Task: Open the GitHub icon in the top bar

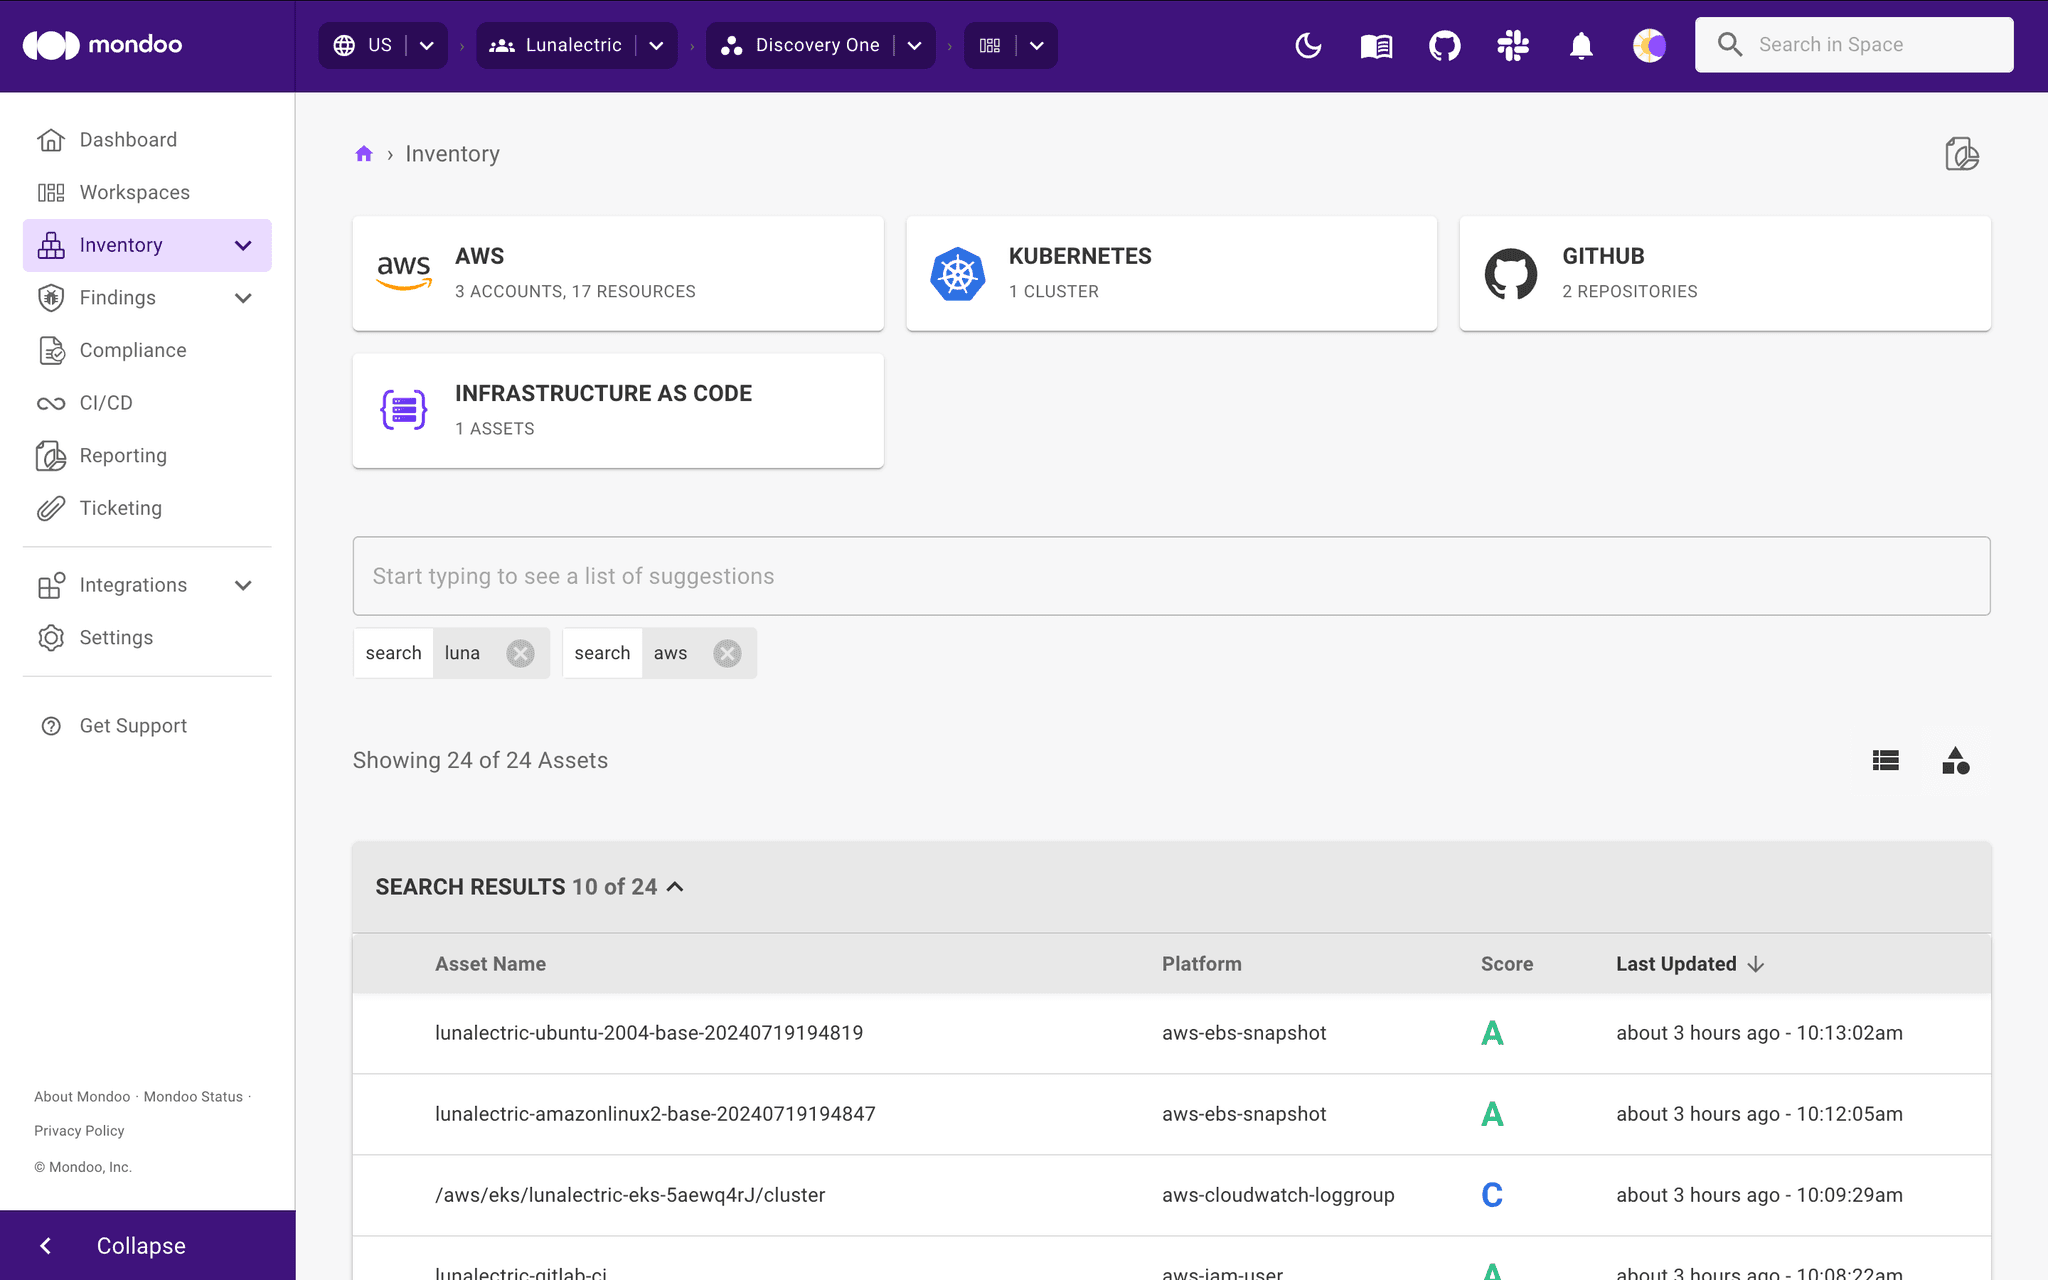Action: (x=1444, y=45)
